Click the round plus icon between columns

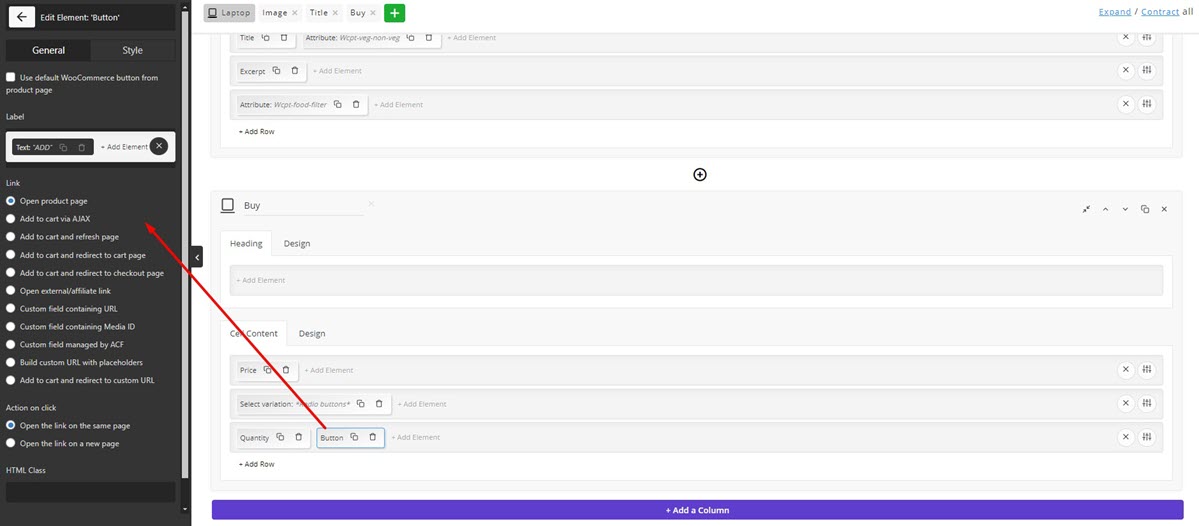pyautogui.click(x=700, y=174)
